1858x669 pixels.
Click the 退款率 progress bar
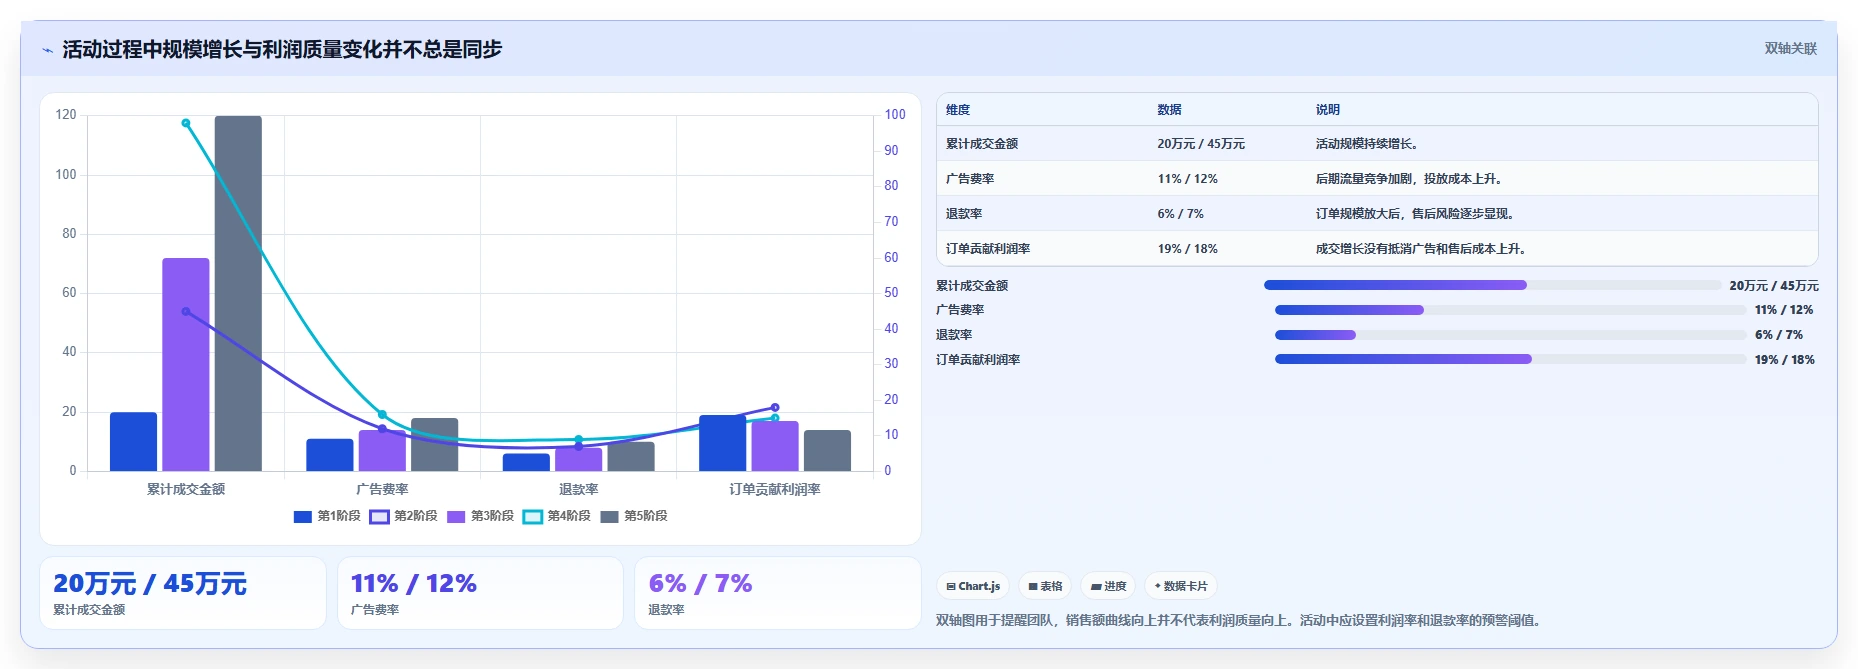point(1510,335)
